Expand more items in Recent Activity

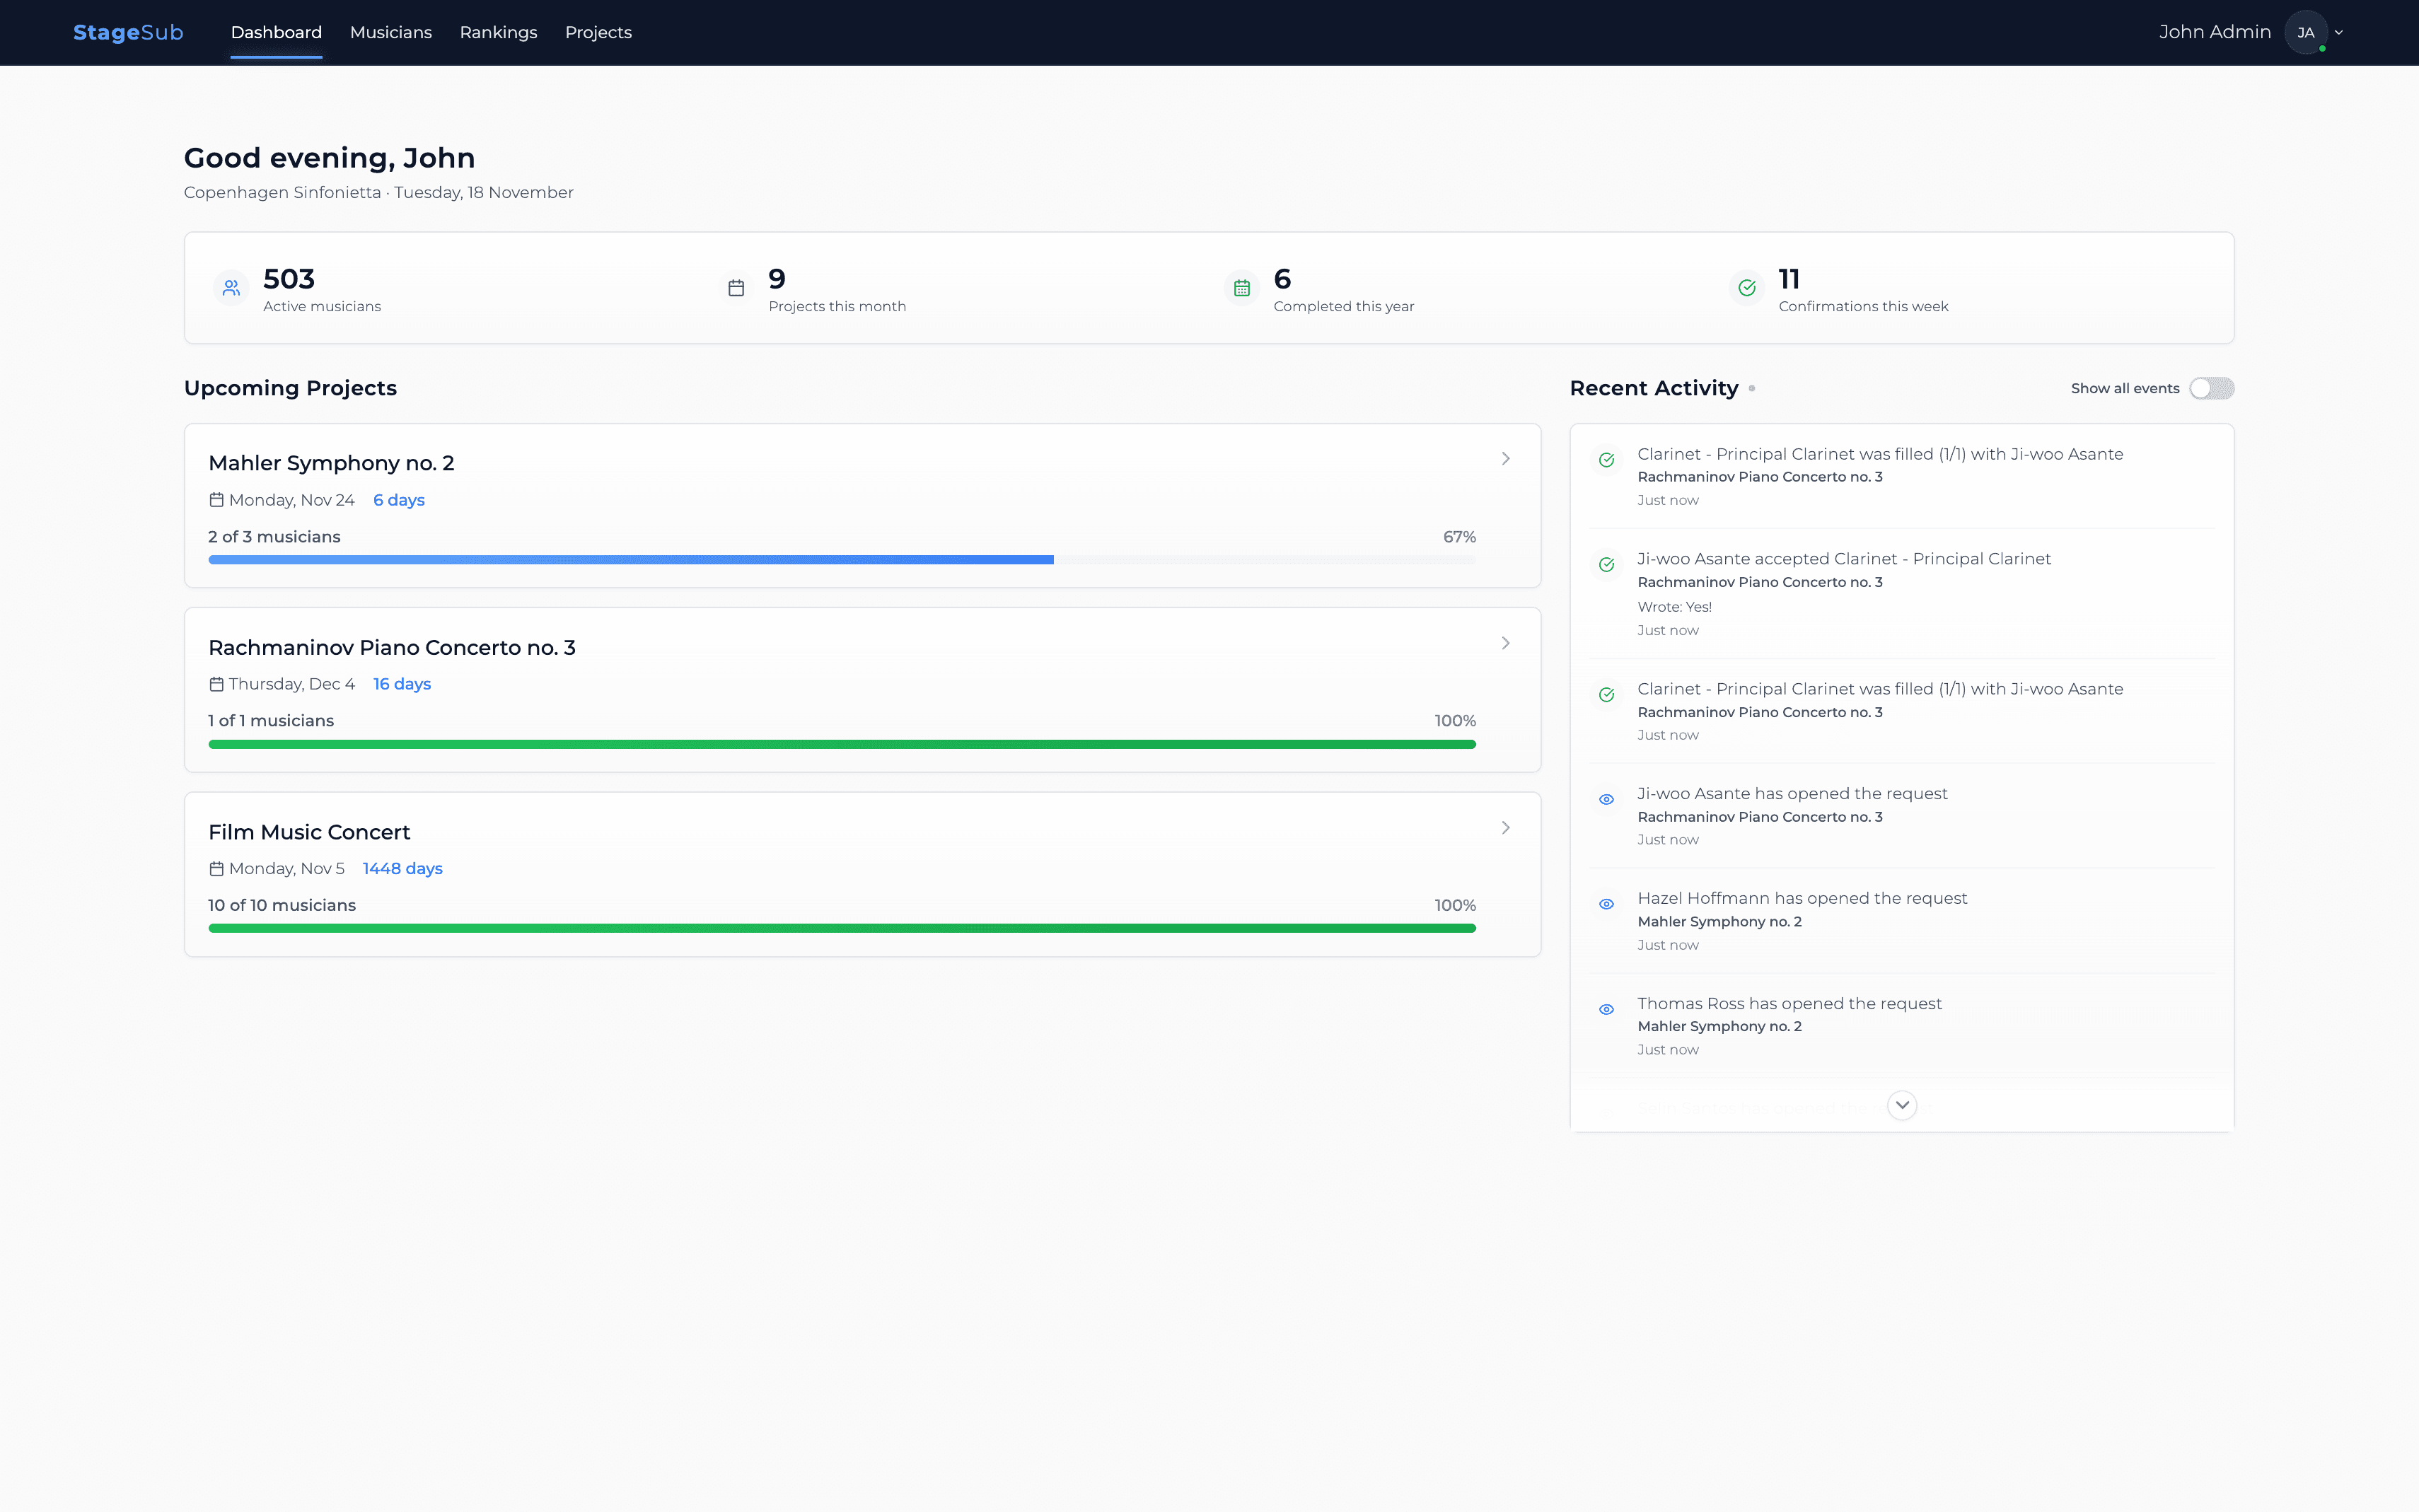coord(1901,1105)
